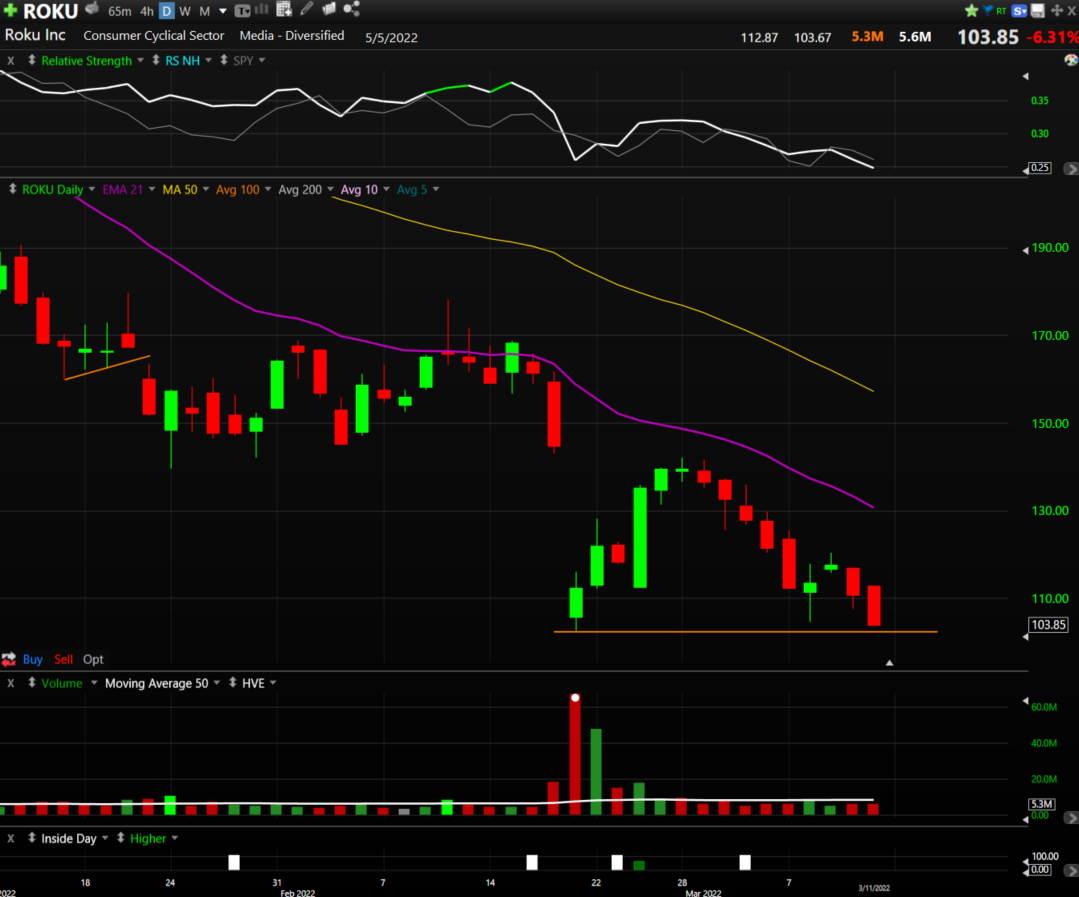Open the Volume indicator dropdown

pos(94,682)
